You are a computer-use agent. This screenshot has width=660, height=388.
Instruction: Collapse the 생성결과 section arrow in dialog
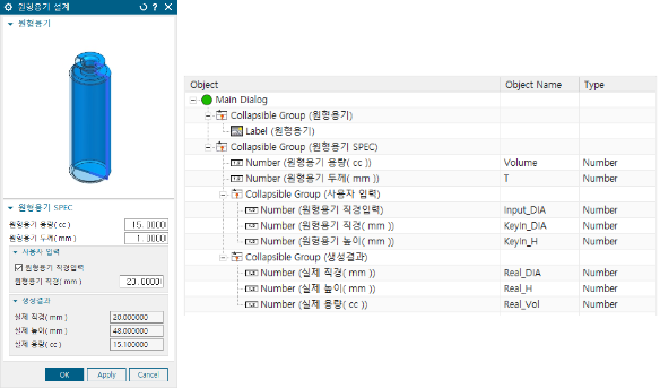click(16, 301)
